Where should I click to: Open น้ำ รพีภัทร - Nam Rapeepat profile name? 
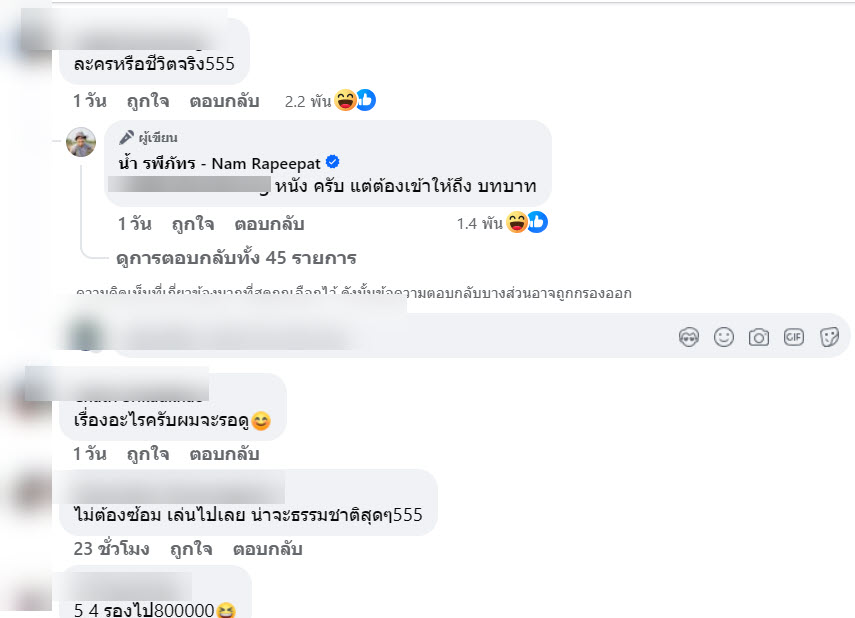pyautogui.click(x=220, y=163)
